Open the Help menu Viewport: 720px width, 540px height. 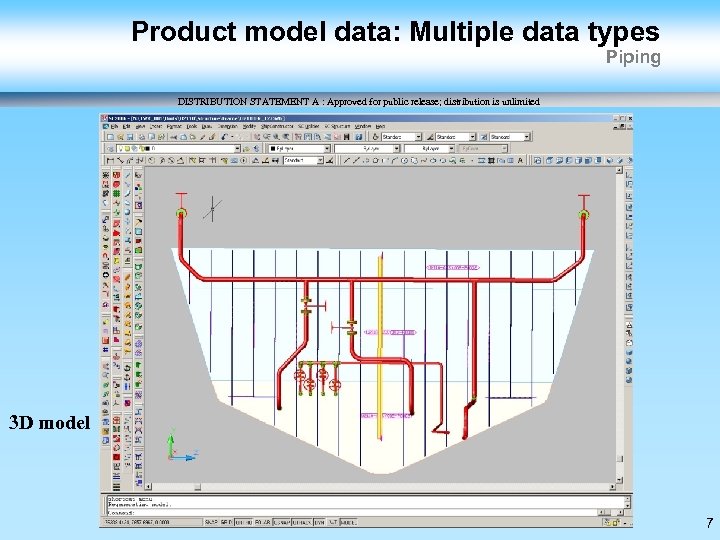[380, 126]
